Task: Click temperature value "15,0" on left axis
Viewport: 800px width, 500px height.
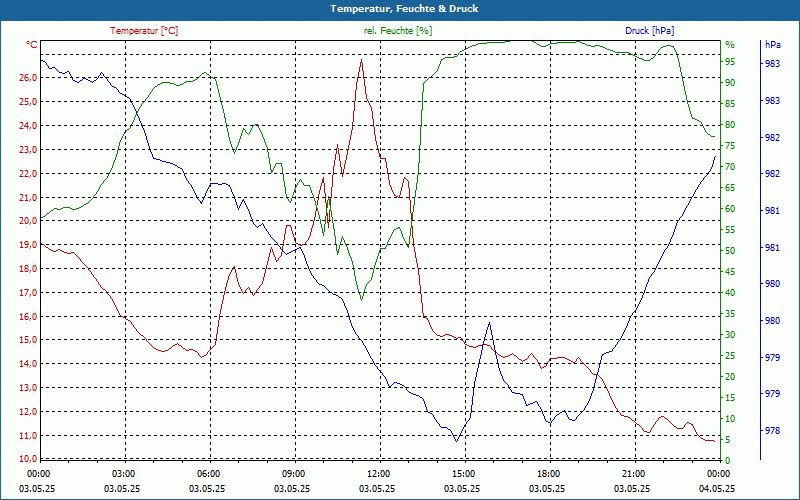Action: [x=28, y=340]
